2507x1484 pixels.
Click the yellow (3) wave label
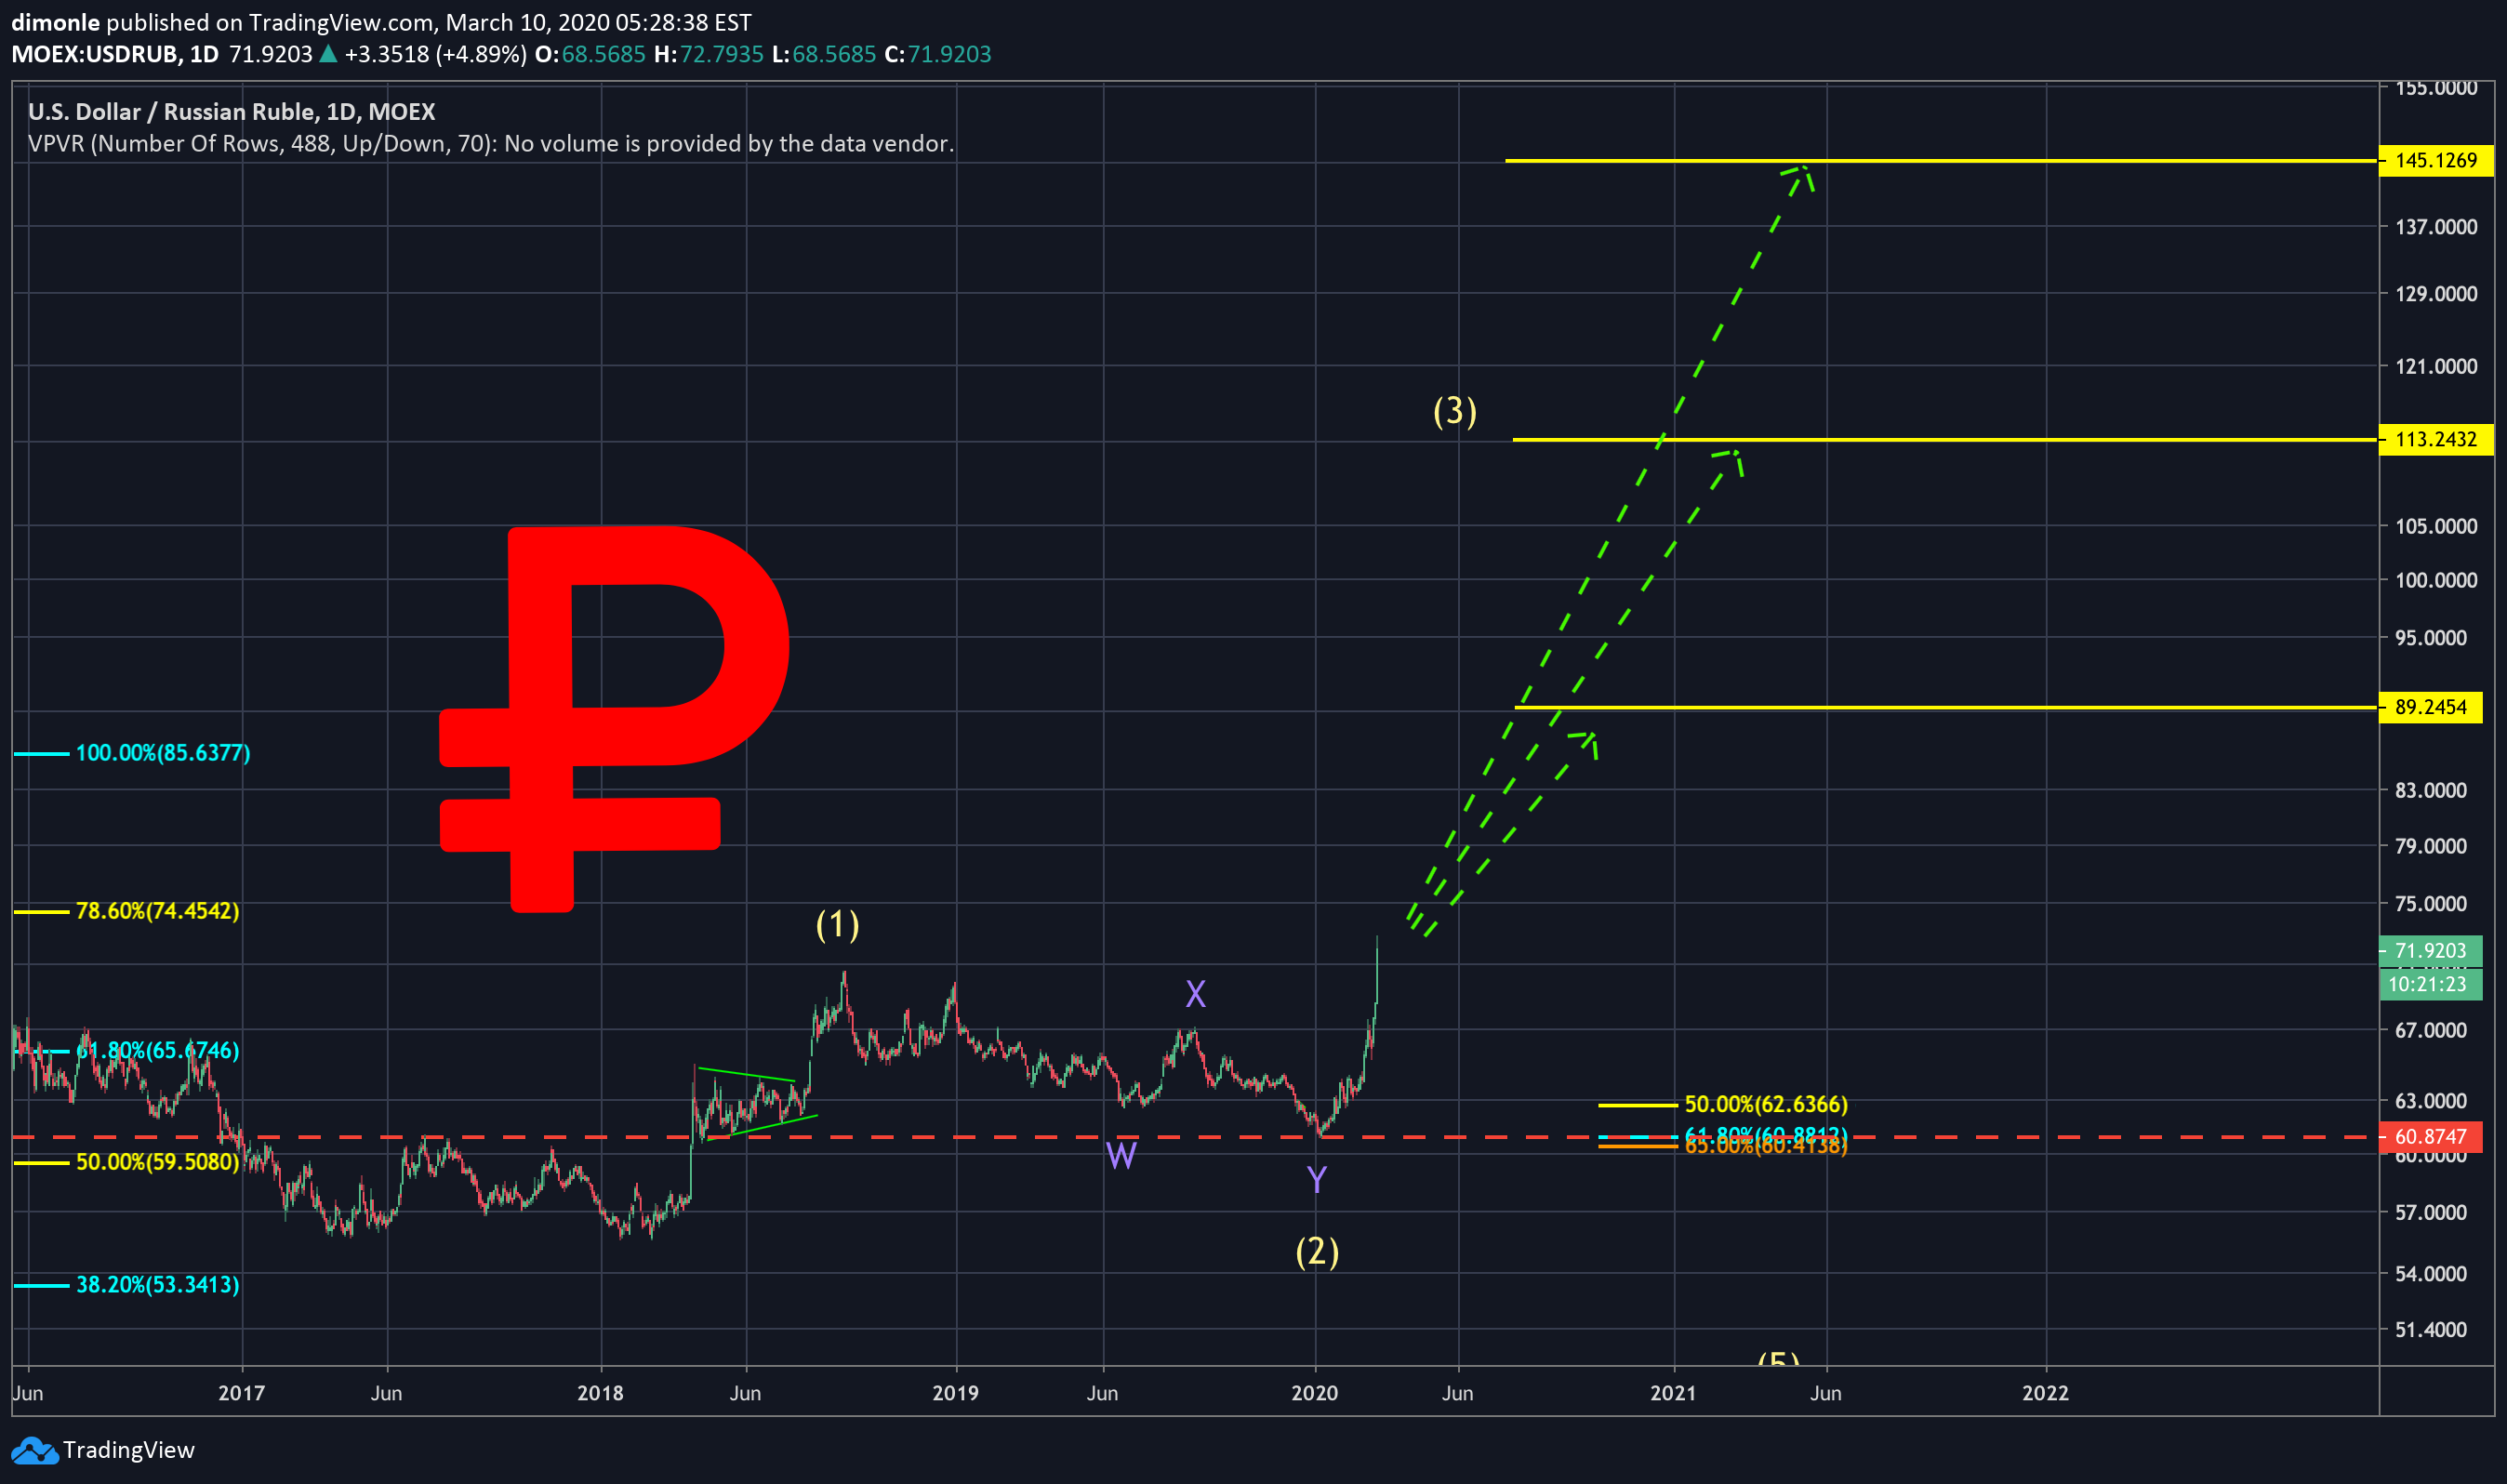tap(1454, 411)
